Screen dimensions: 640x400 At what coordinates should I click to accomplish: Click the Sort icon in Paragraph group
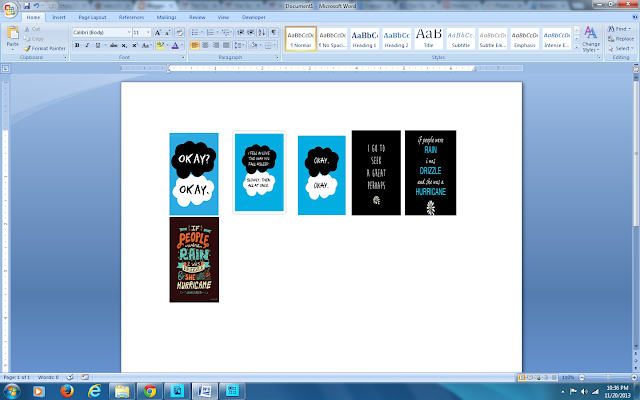pos(261,33)
